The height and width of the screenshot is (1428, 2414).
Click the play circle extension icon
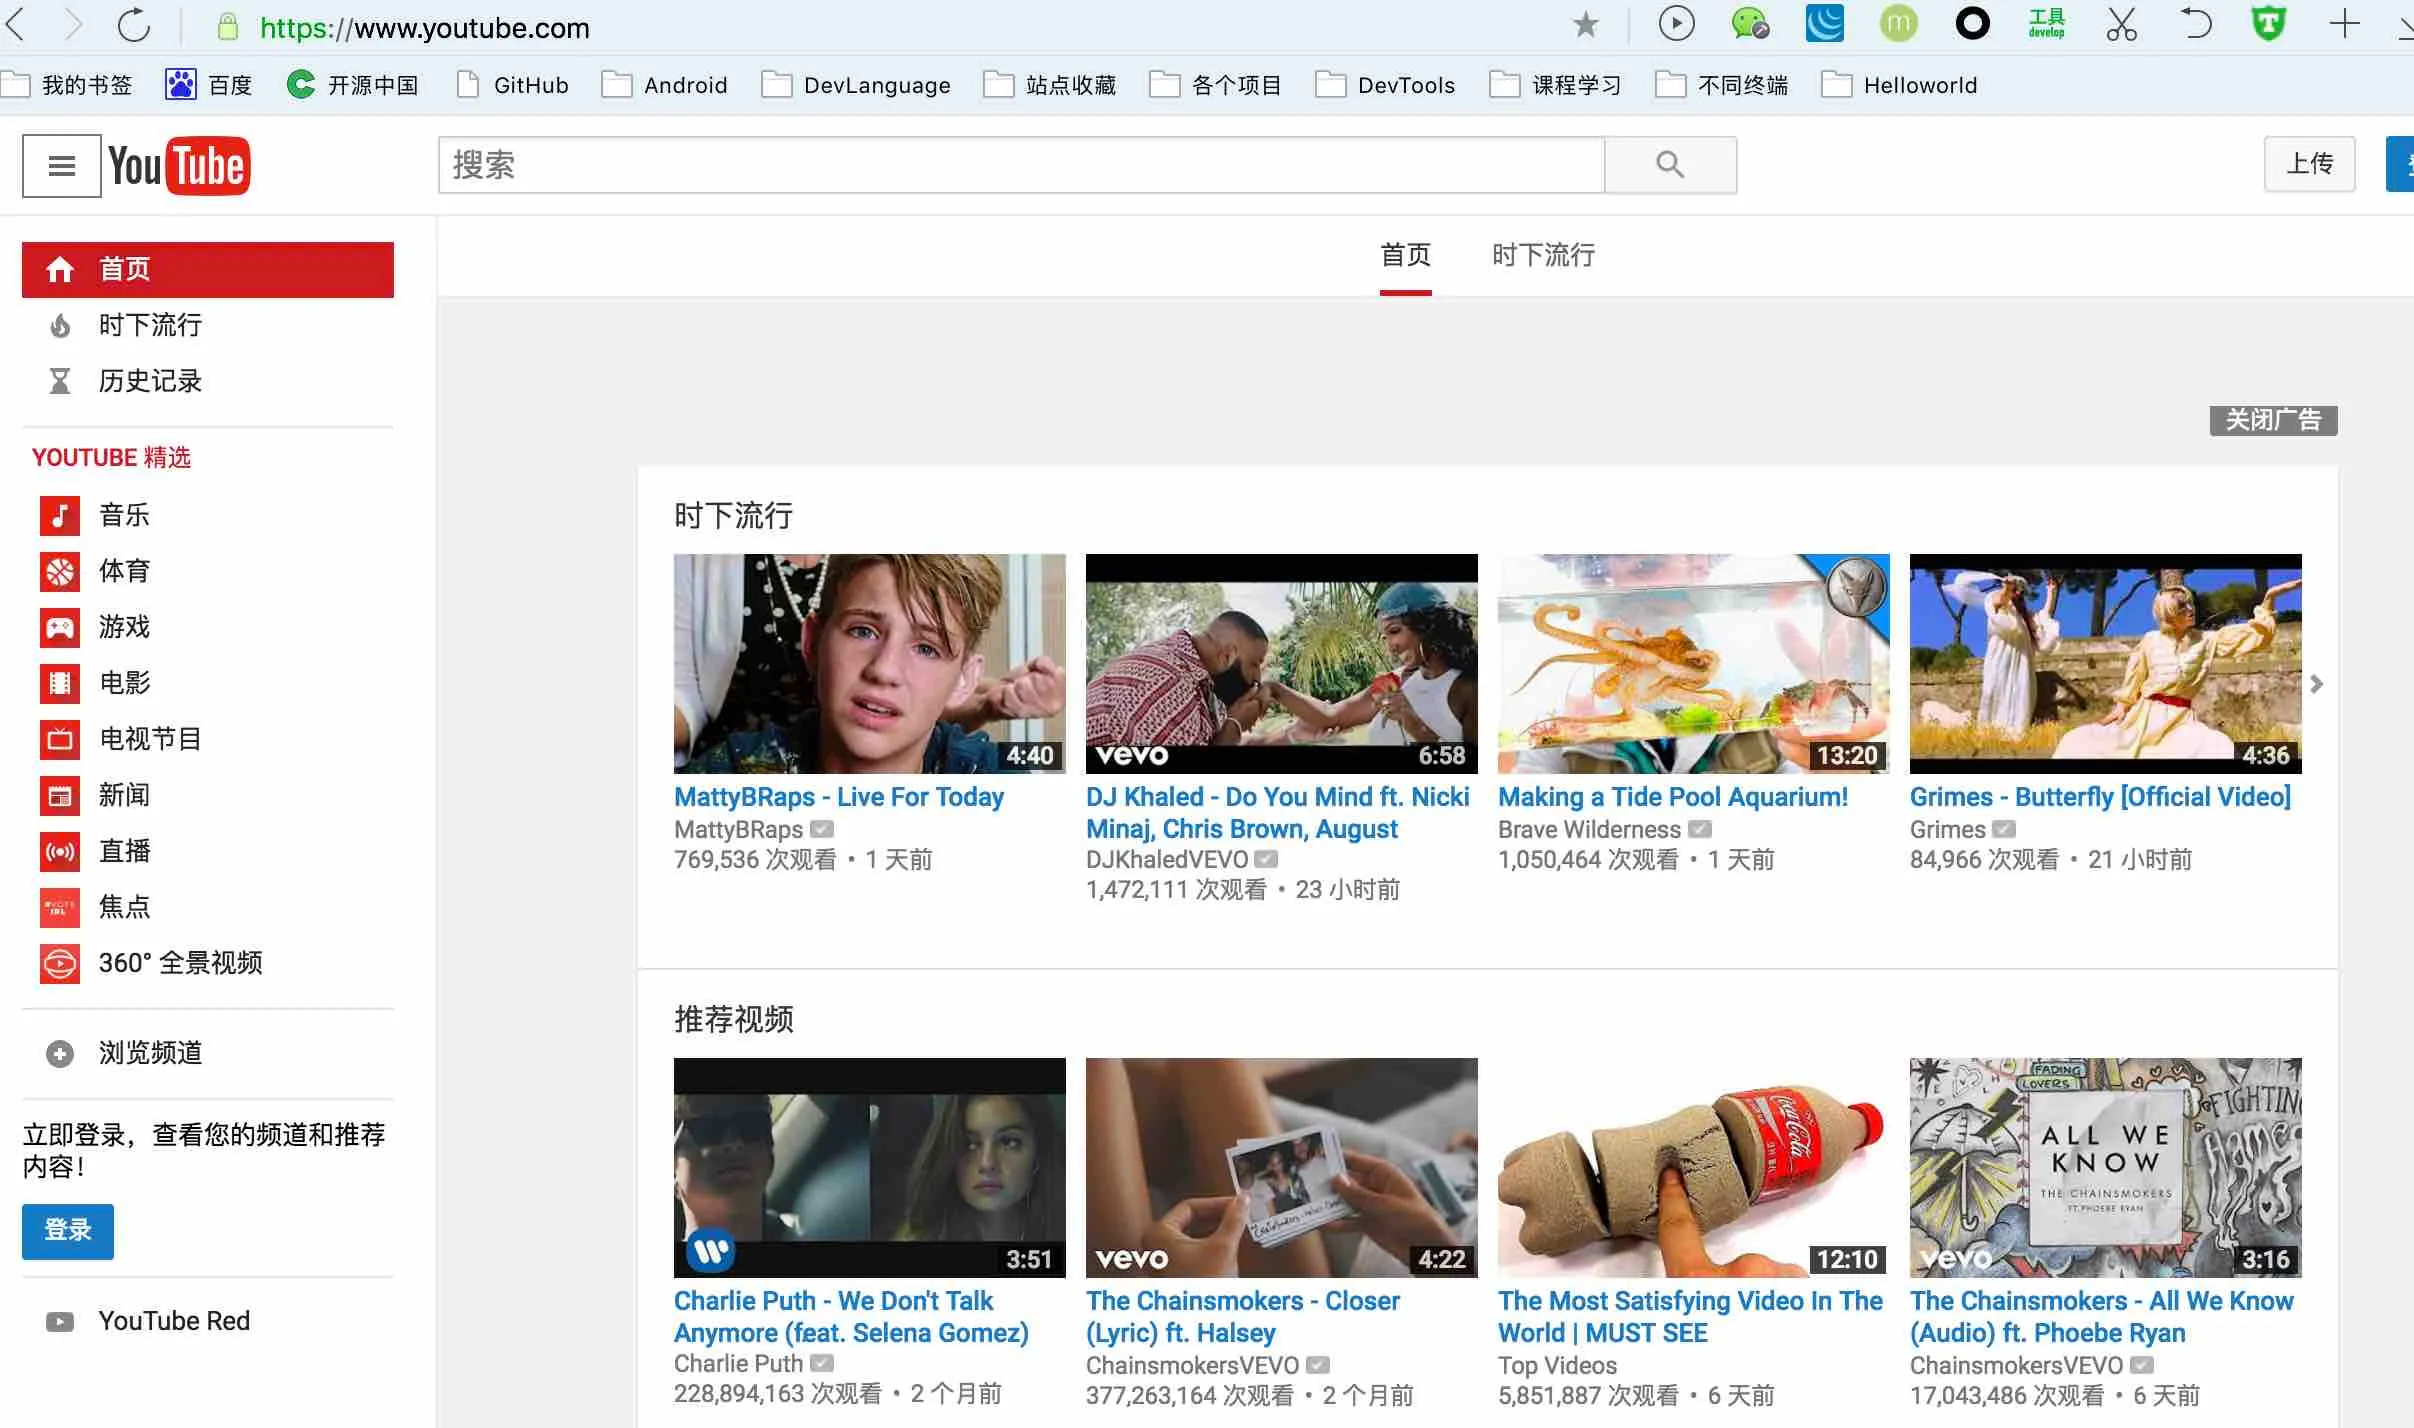(x=1676, y=23)
